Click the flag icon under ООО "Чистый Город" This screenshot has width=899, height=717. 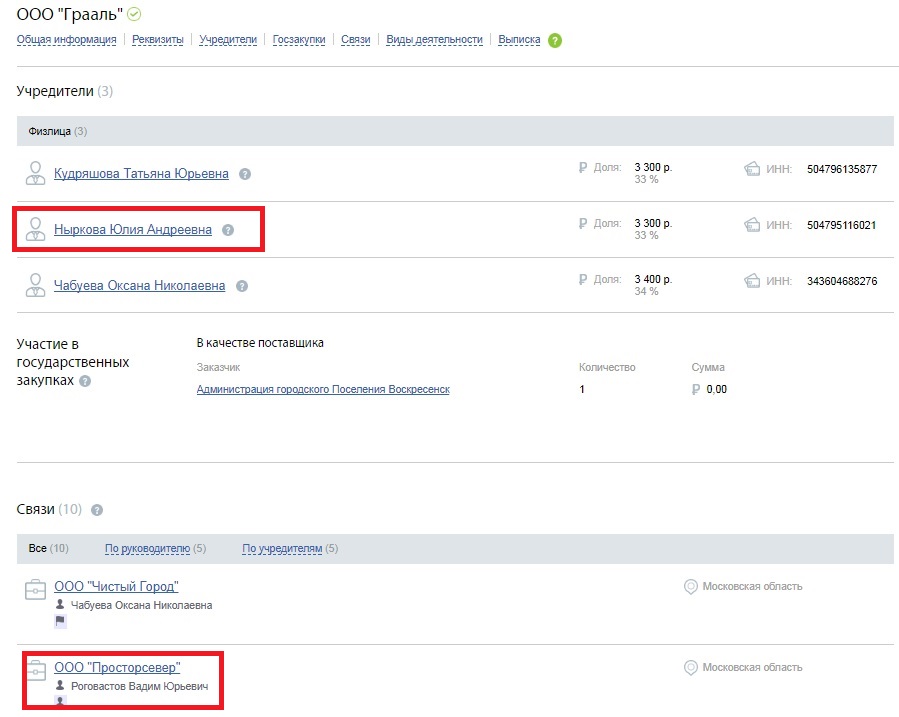tap(60, 621)
